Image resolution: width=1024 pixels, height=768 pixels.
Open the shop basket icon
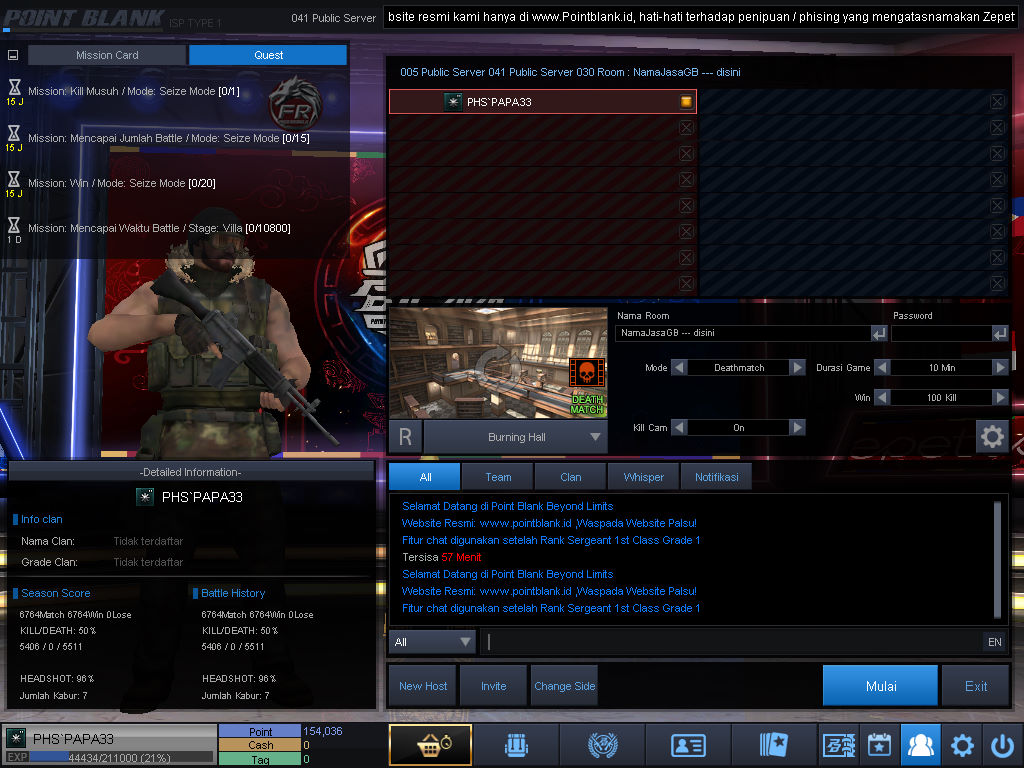coord(429,745)
